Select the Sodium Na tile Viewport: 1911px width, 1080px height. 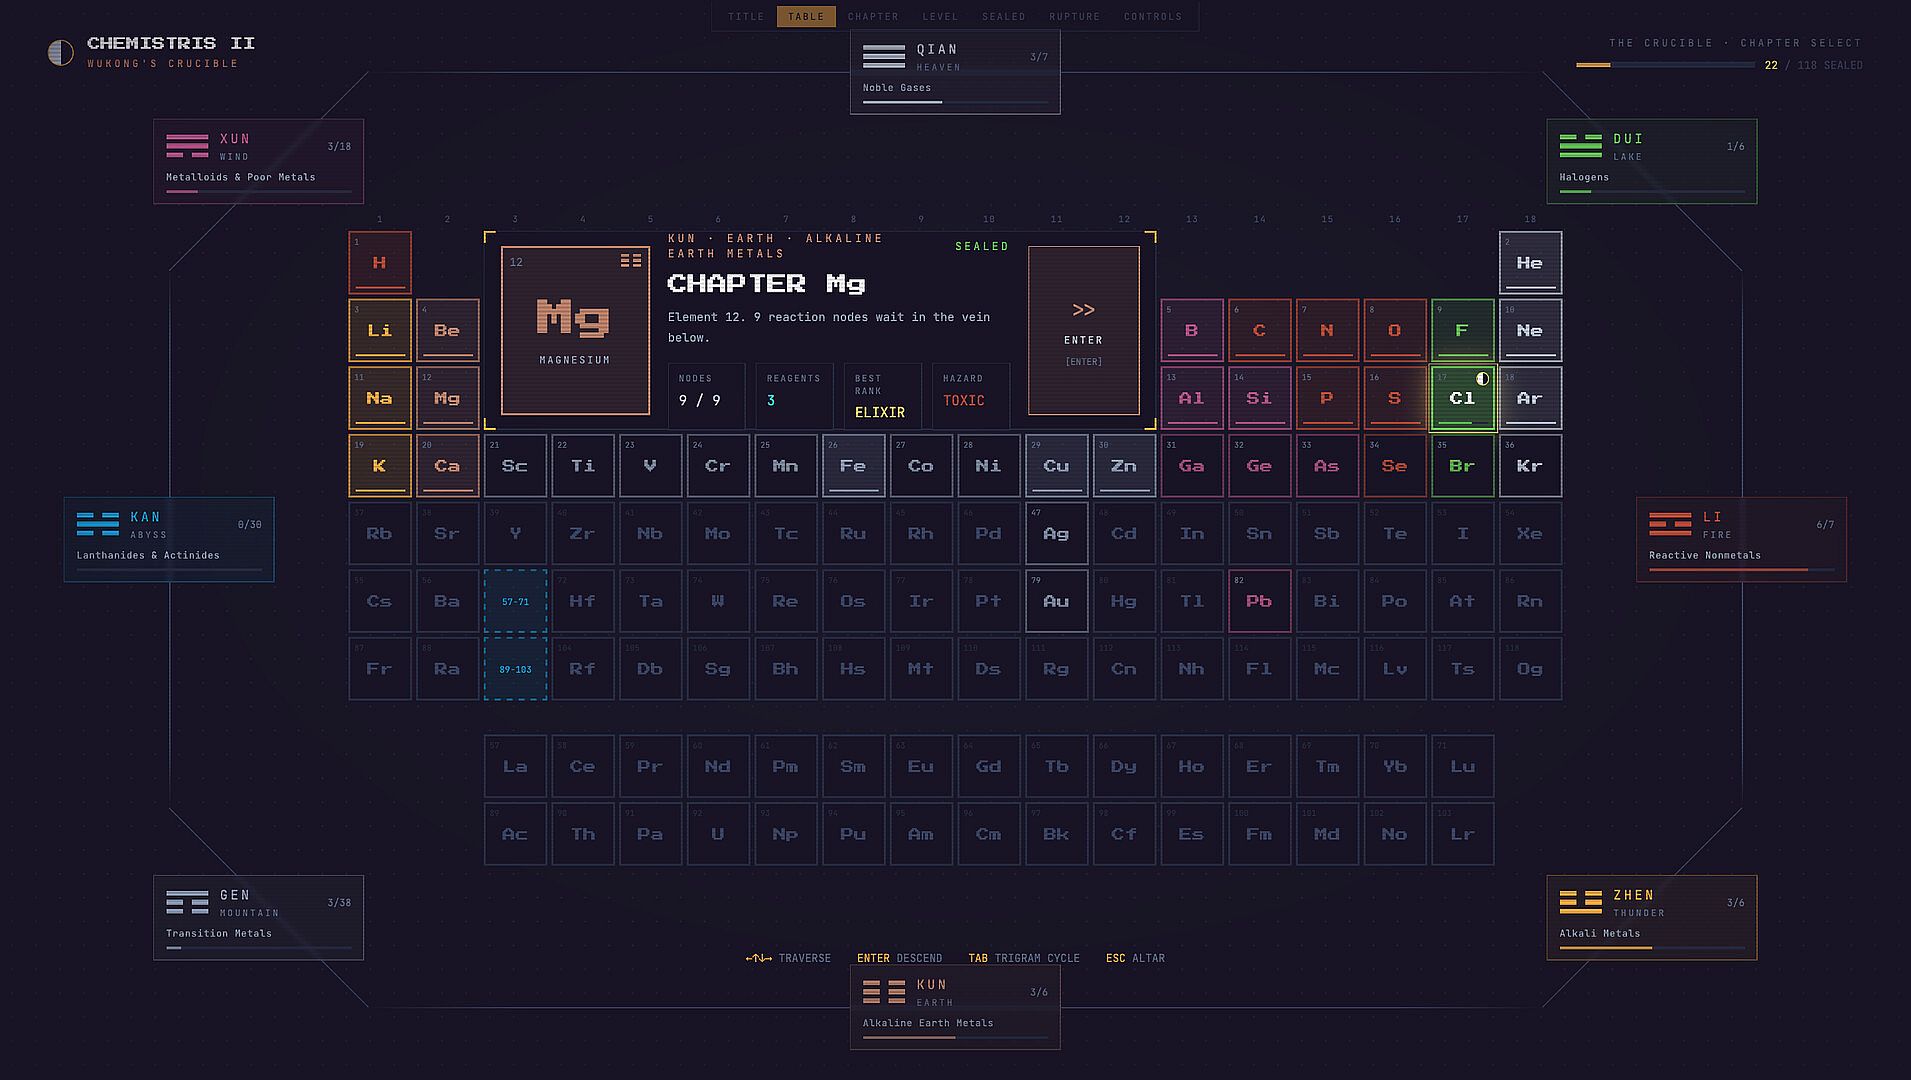click(380, 398)
